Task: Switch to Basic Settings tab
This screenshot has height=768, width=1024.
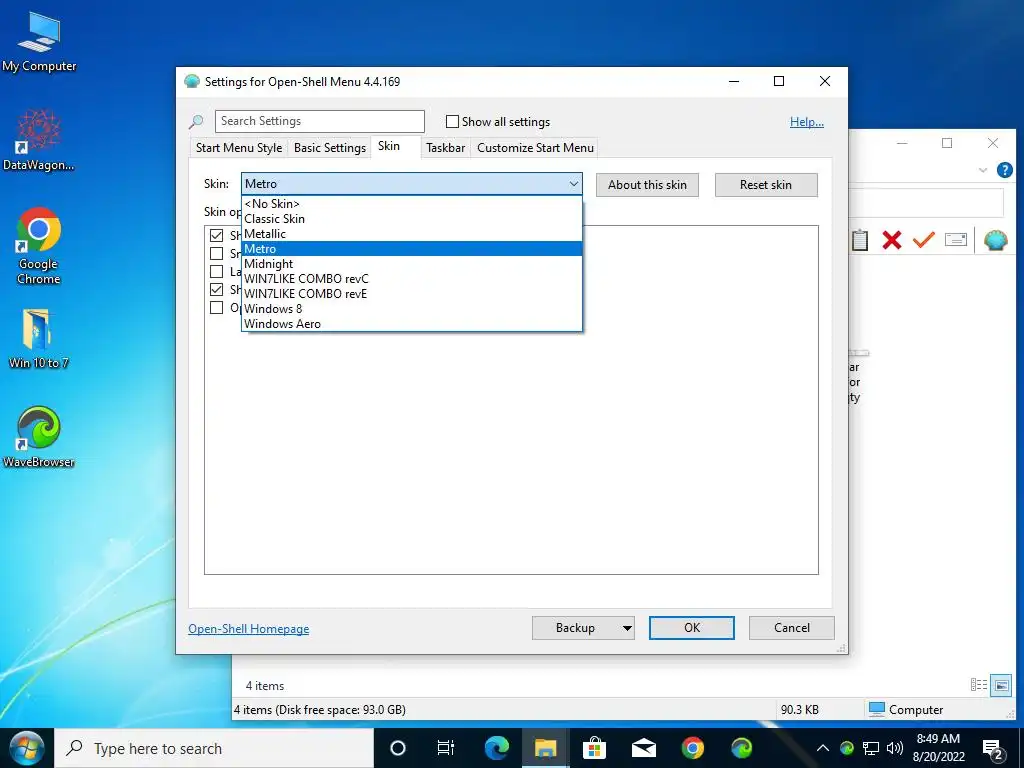Action: 330,148
